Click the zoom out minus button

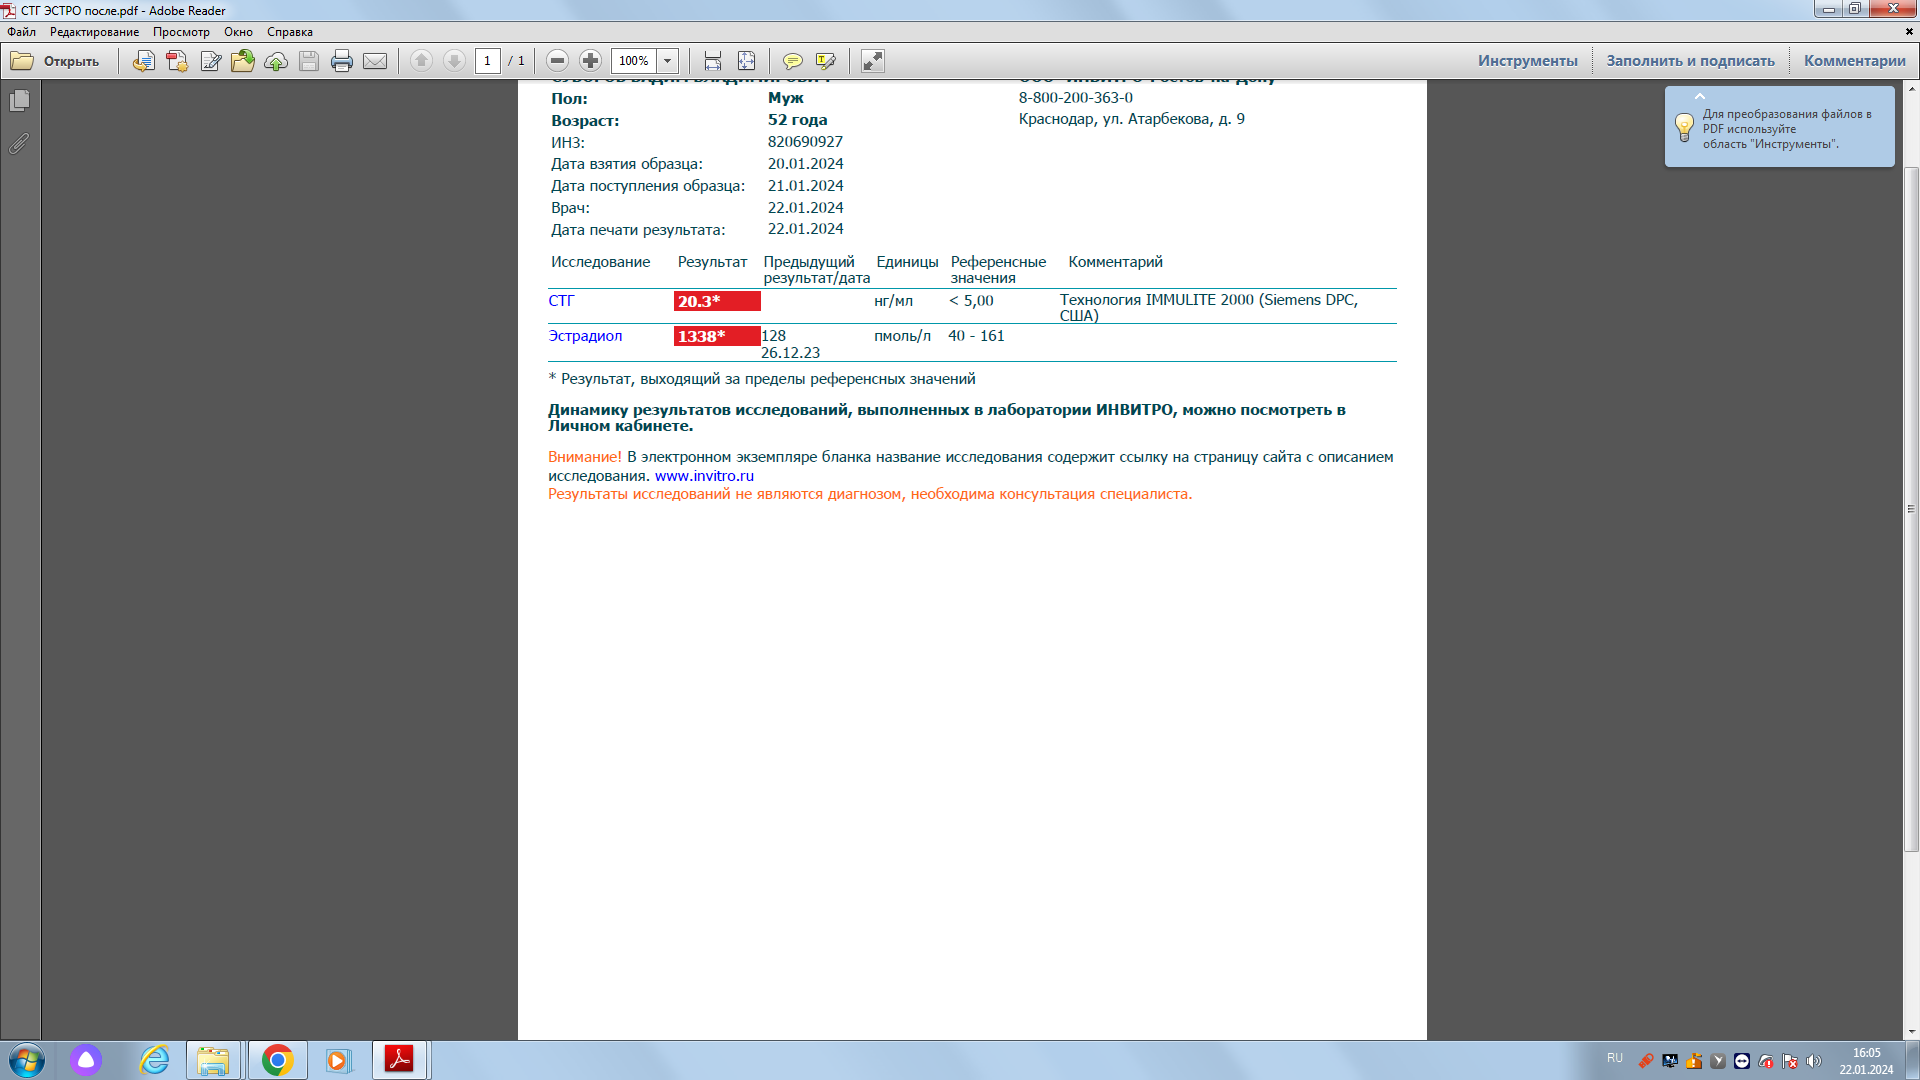[558, 61]
